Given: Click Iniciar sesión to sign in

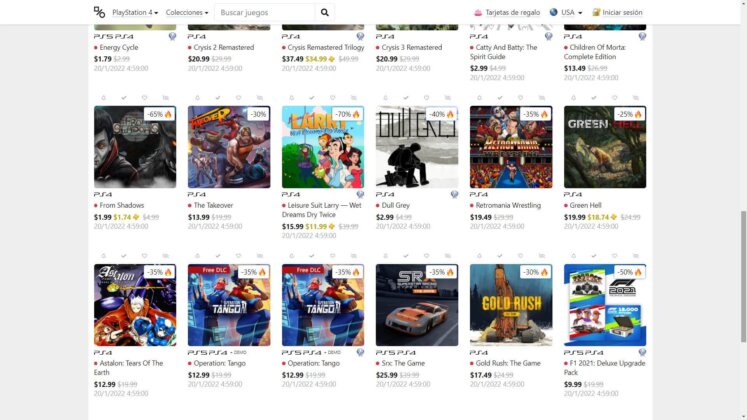Looking at the screenshot, I should 617,12.
